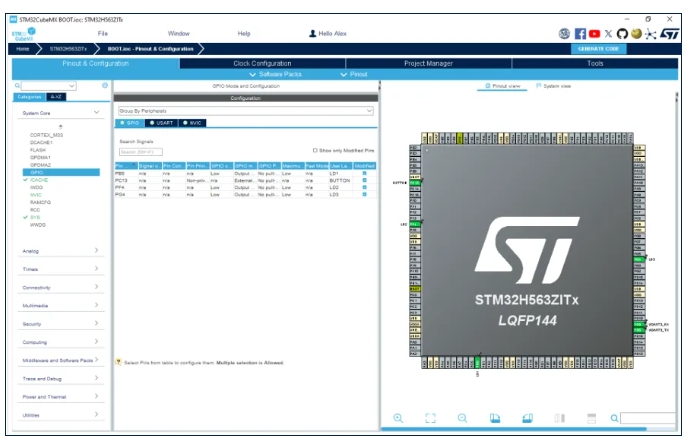This screenshot has width=691, height=447.
Task: Switch to Project Manager tab
Action: pos(428,63)
